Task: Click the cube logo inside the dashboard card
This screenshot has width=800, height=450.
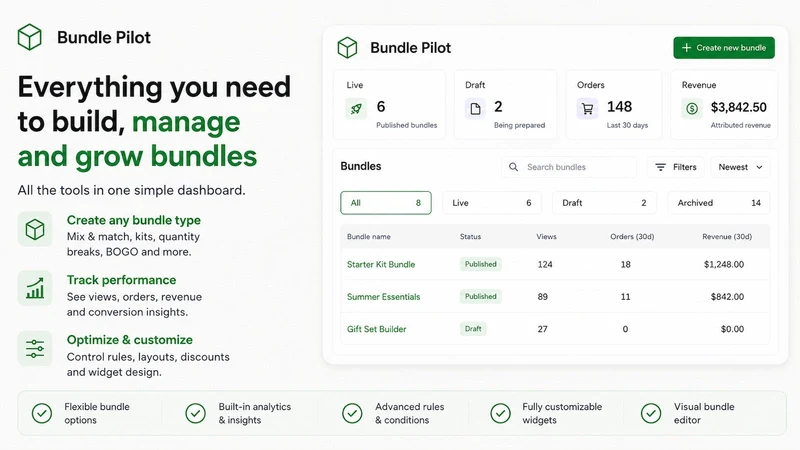Action: coord(347,47)
